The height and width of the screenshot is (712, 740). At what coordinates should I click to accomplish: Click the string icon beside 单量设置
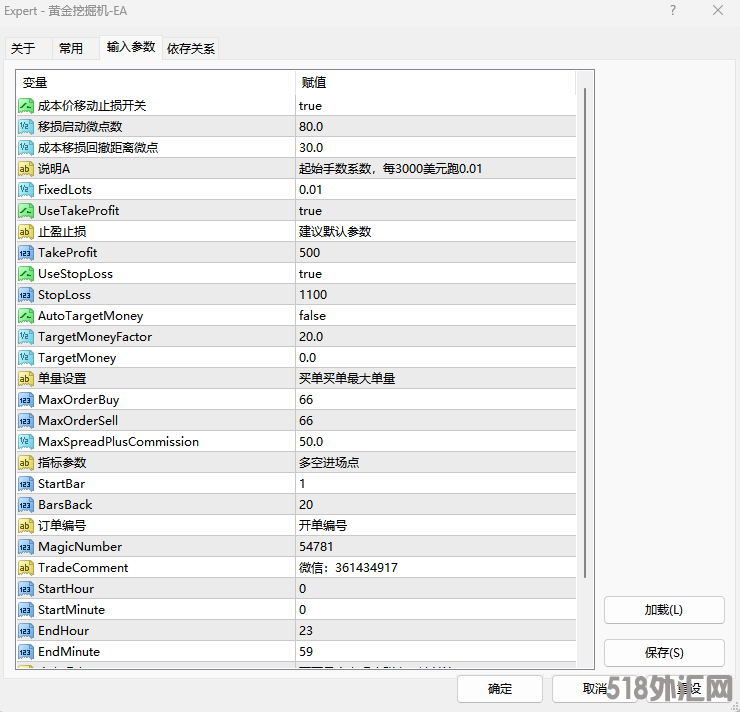click(x=25, y=378)
